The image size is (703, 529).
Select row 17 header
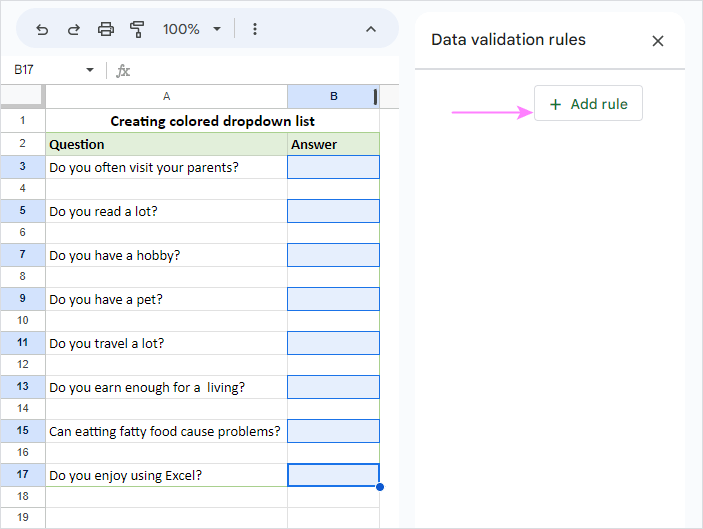[x=22, y=475]
